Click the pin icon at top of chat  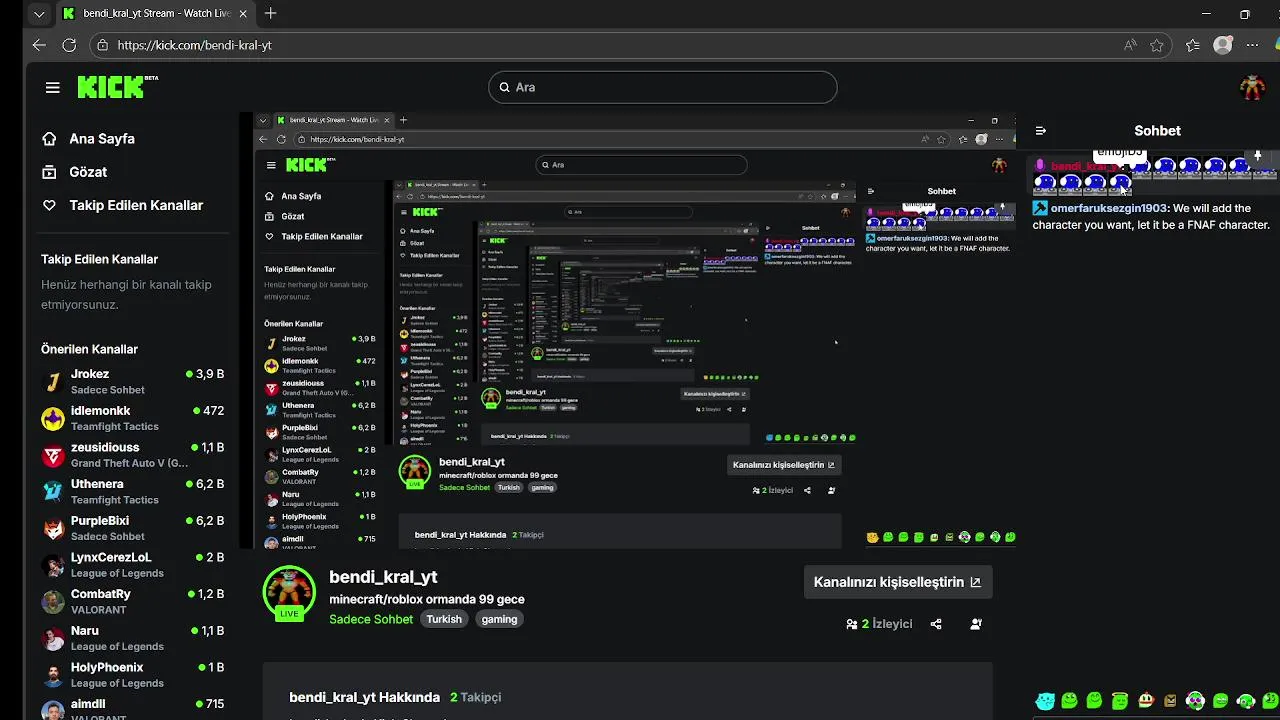coord(1258,156)
